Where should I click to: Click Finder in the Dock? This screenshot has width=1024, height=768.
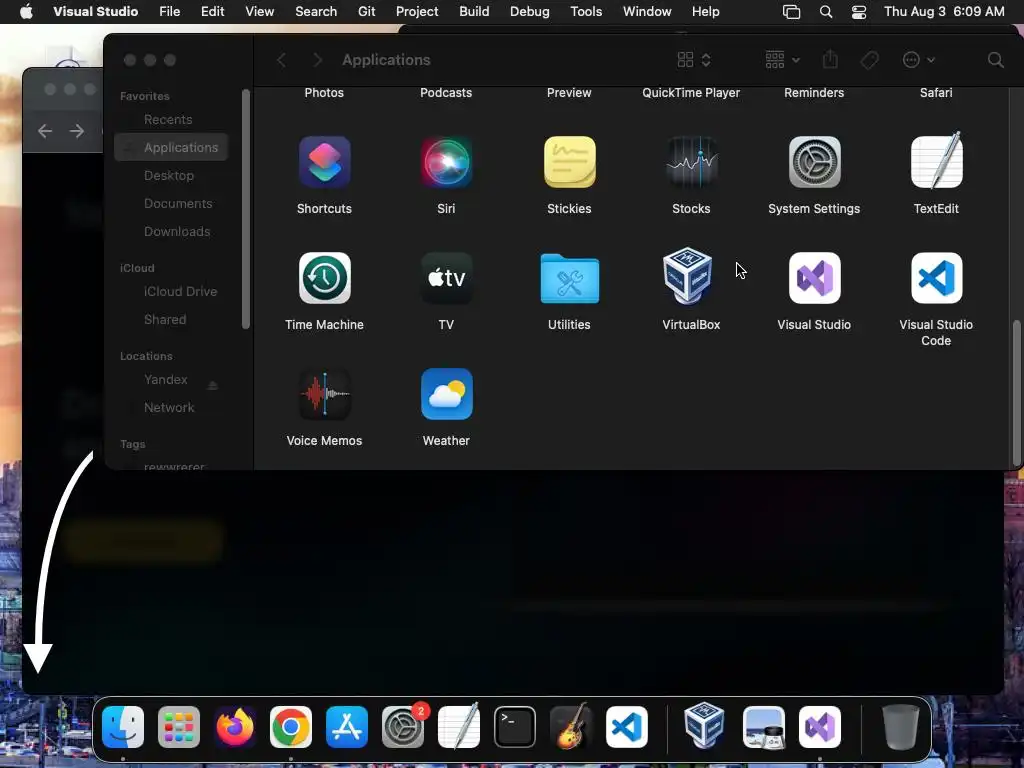coord(123,727)
